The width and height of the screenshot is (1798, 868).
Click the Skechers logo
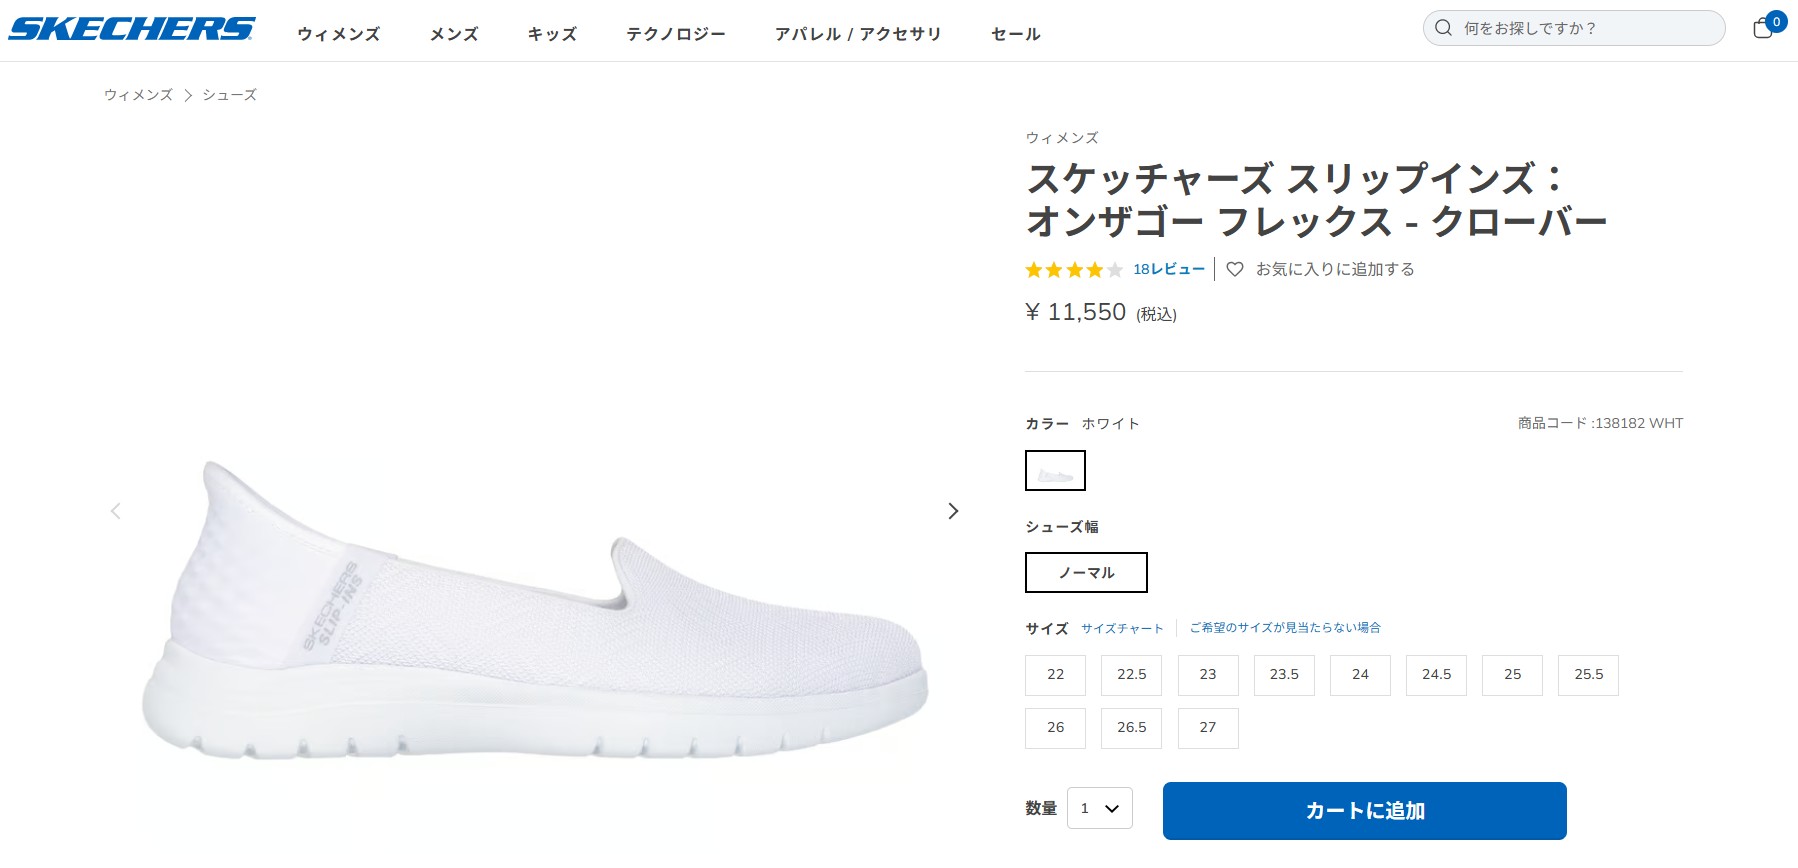[x=130, y=27]
